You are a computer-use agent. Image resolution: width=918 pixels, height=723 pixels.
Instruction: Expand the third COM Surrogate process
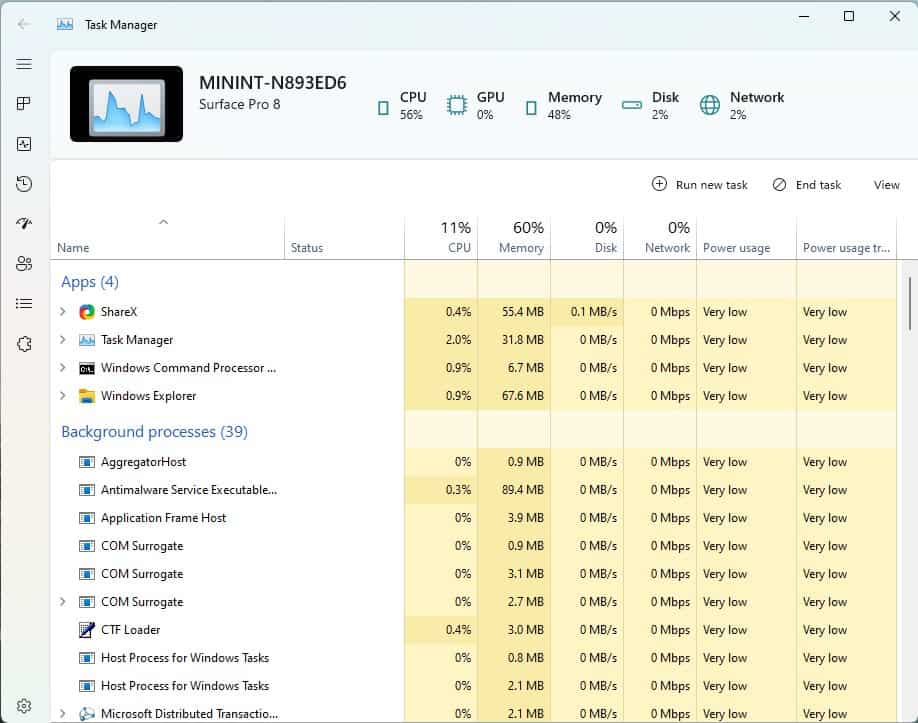coord(62,601)
